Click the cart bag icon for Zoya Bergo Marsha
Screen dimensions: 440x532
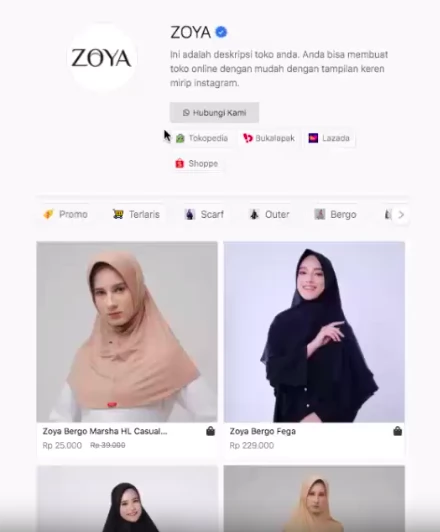tap(210, 431)
